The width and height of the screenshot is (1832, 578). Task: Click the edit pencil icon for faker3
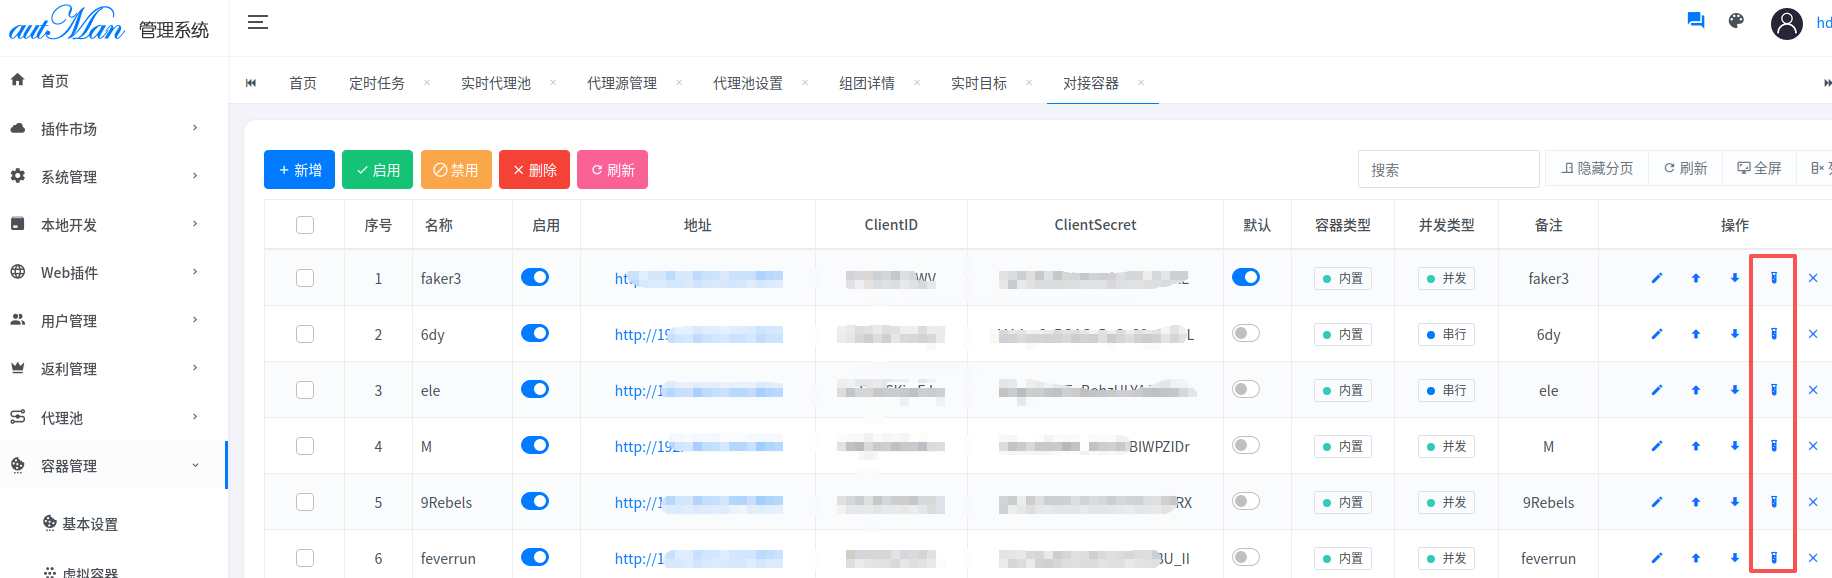1656,278
